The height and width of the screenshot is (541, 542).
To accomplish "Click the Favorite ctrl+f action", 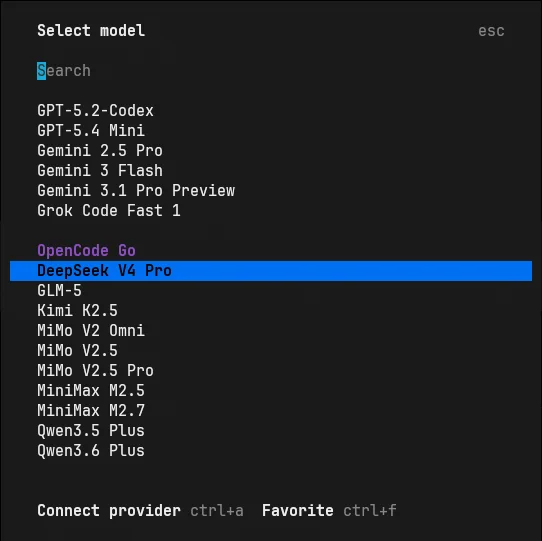I will (329, 511).
